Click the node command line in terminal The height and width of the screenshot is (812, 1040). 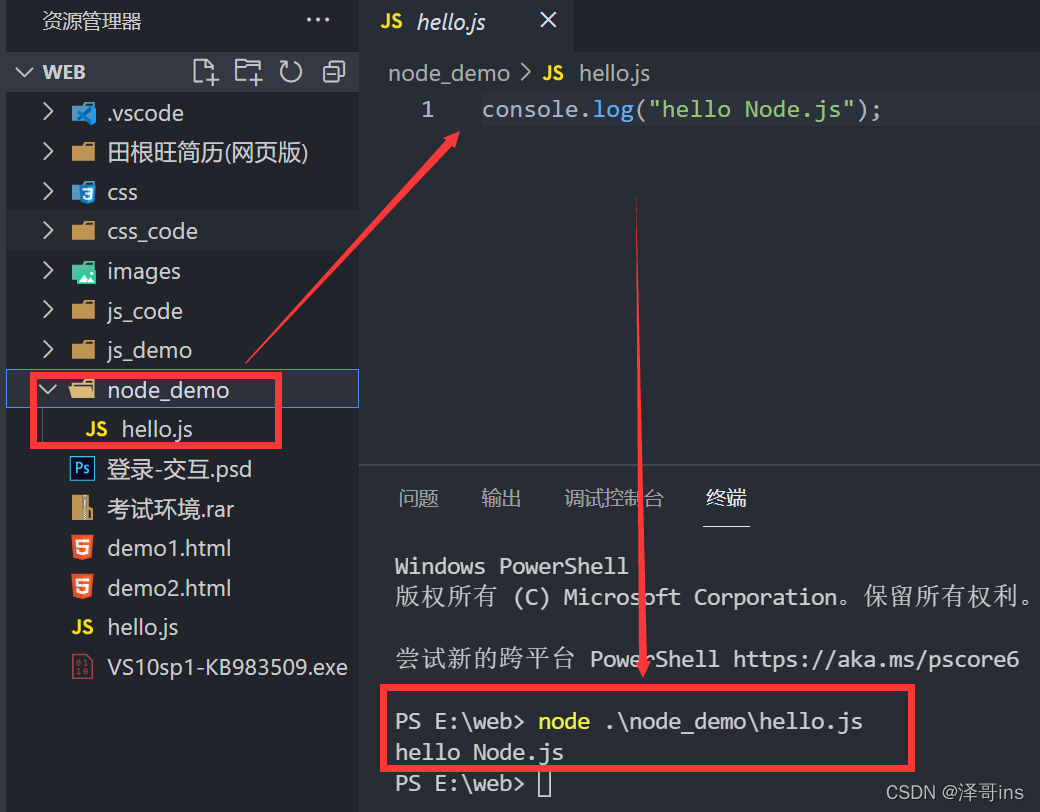pyautogui.click(x=629, y=721)
